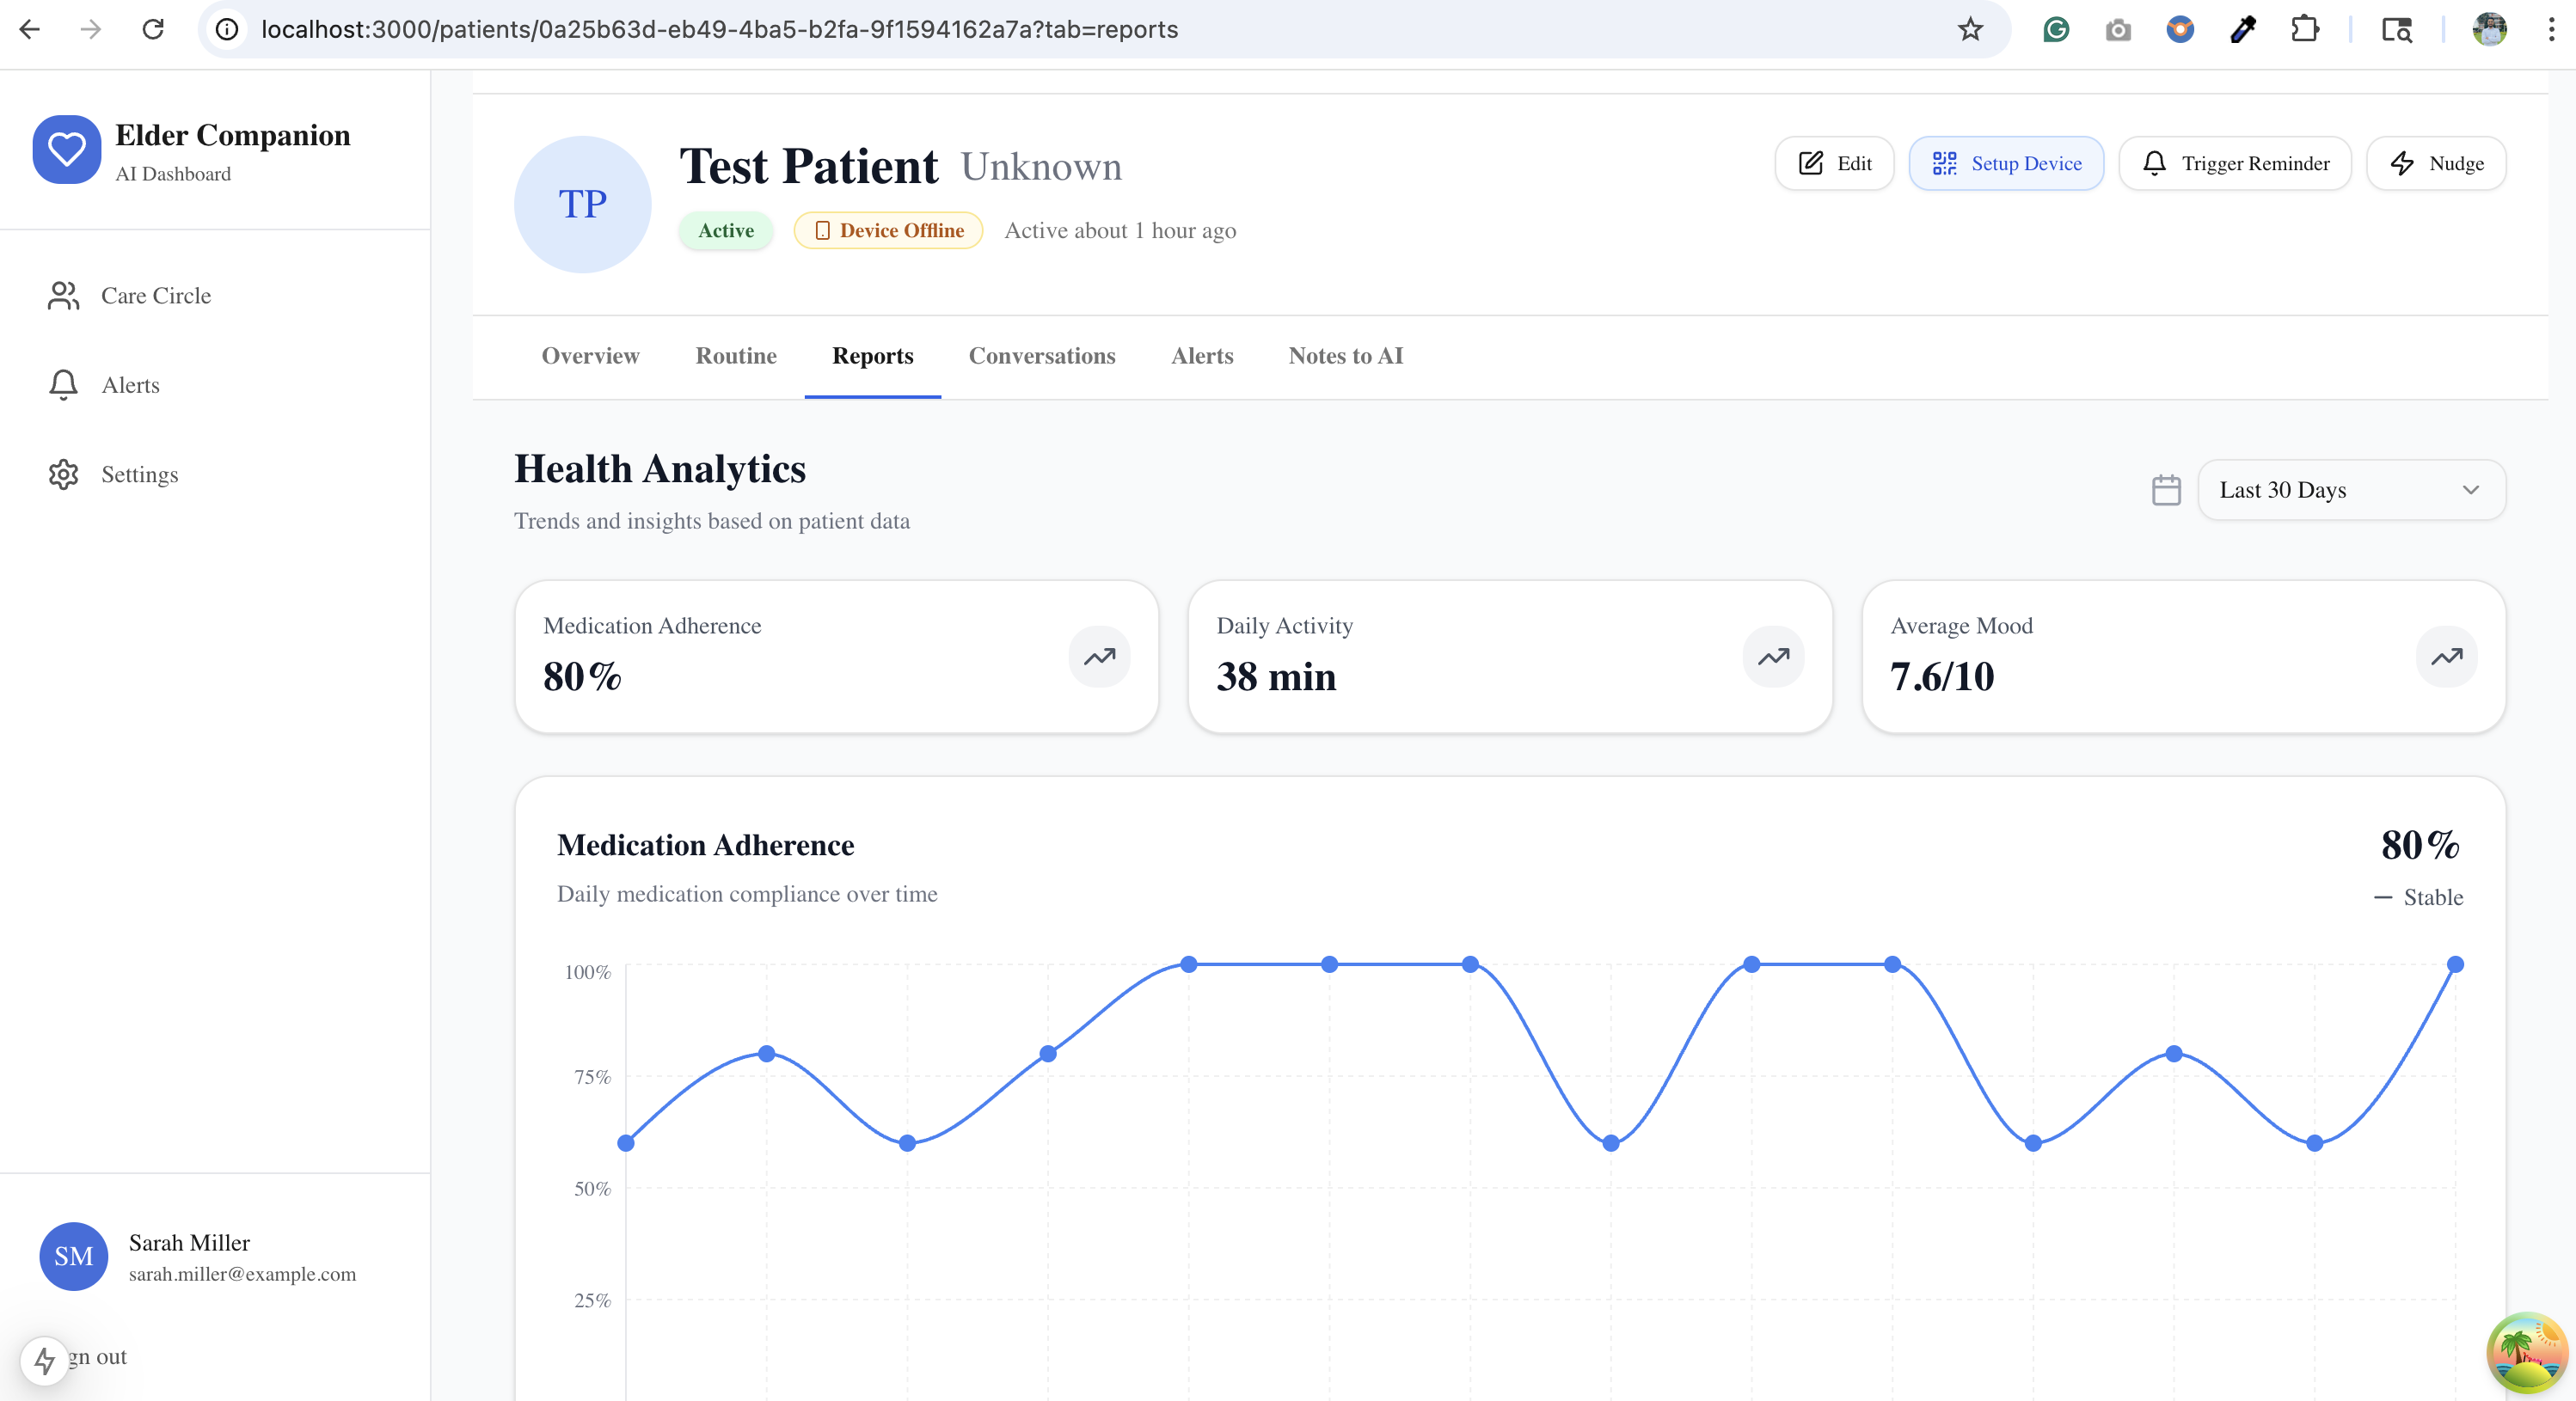Switch to the Conversations tab
The height and width of the screenshot is (1401, 2576).
pyautogui.click(x=1041, y=356)
